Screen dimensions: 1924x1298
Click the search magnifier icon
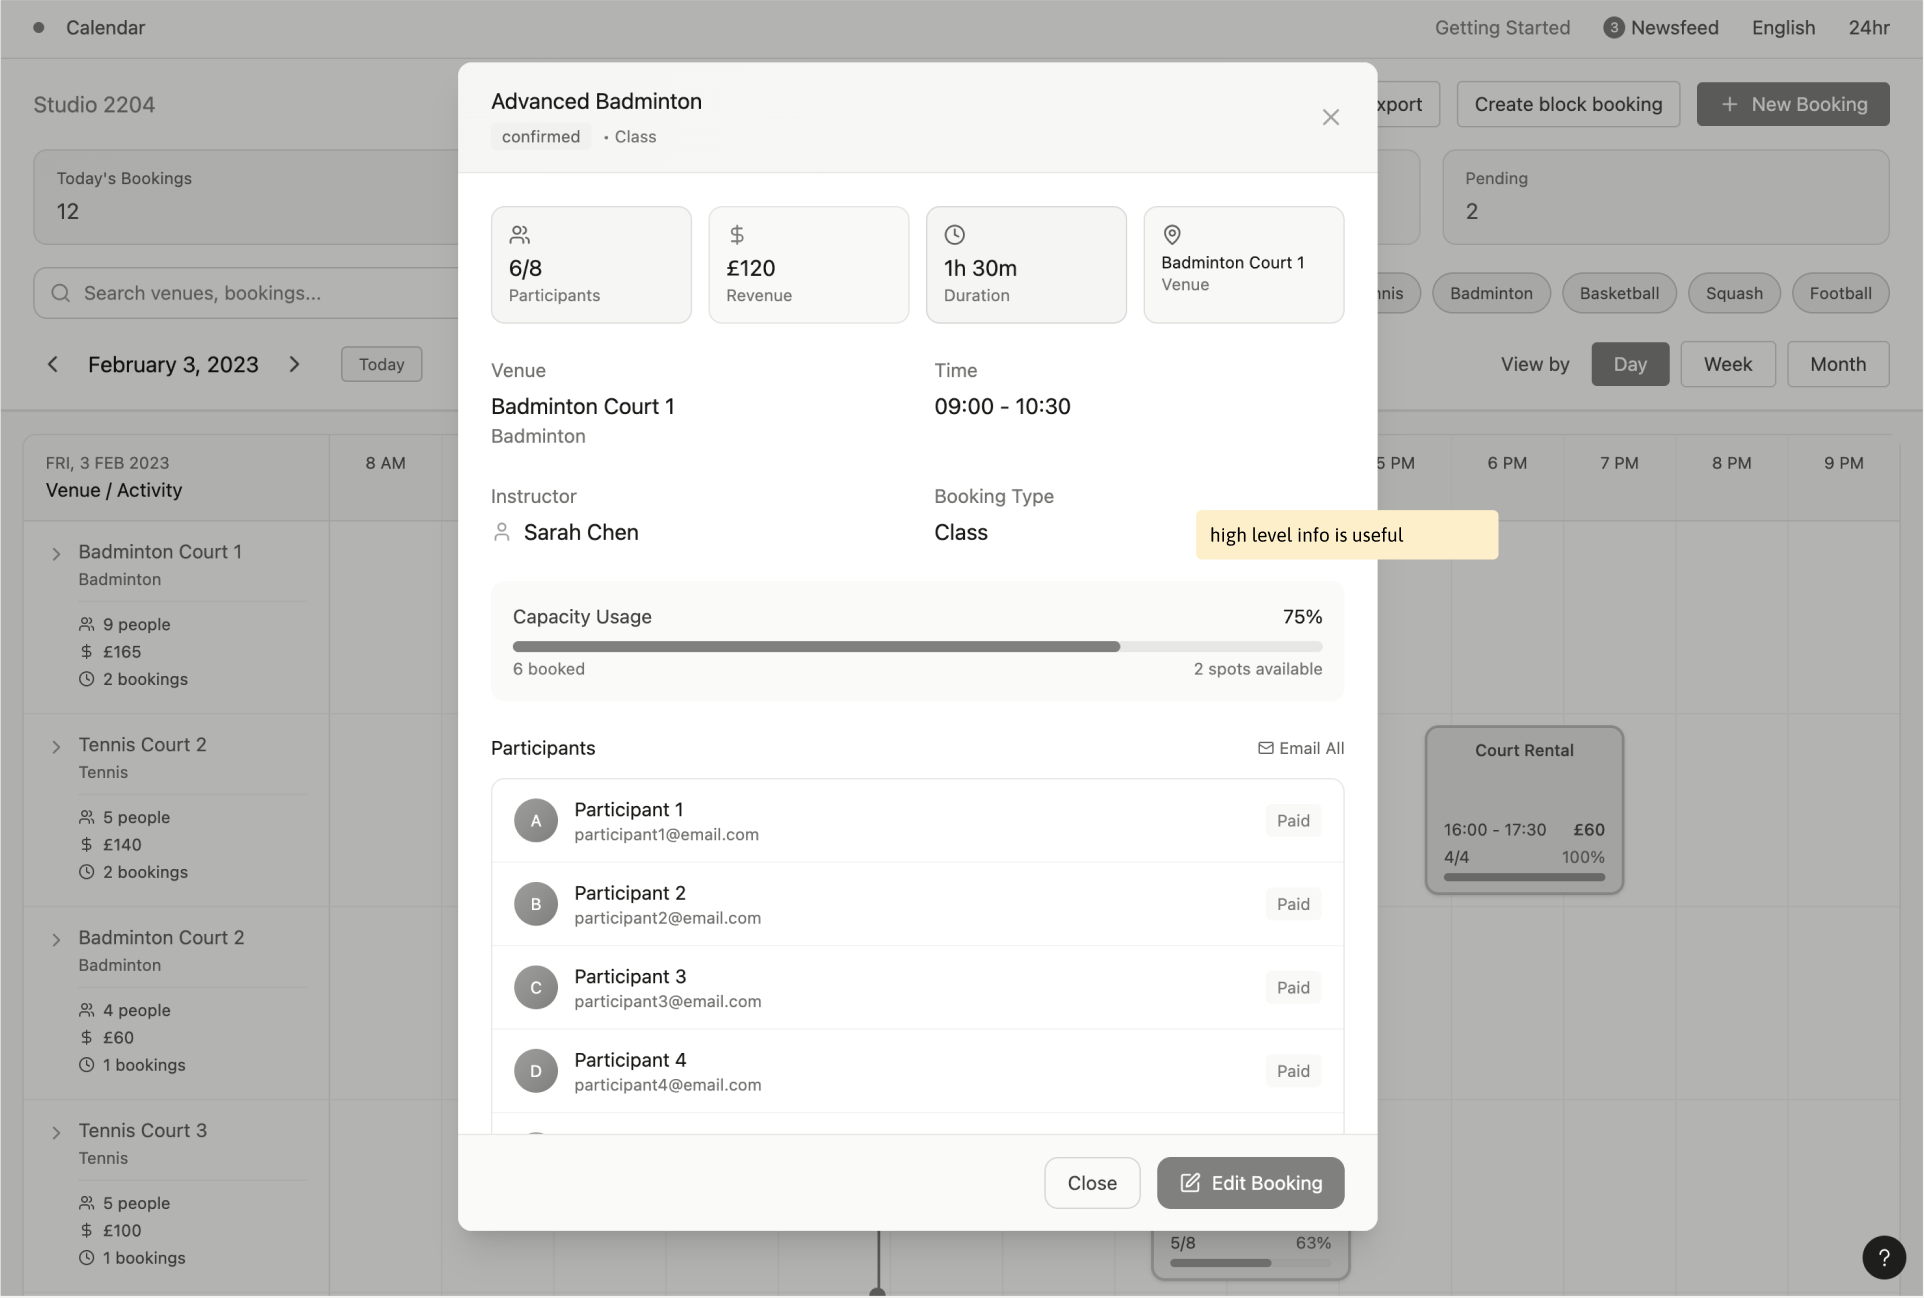coord(61,293)
